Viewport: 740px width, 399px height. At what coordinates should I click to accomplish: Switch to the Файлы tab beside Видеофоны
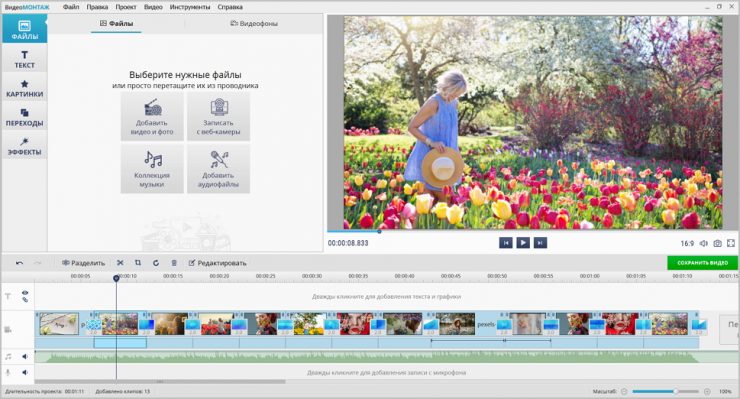point(116,23)
